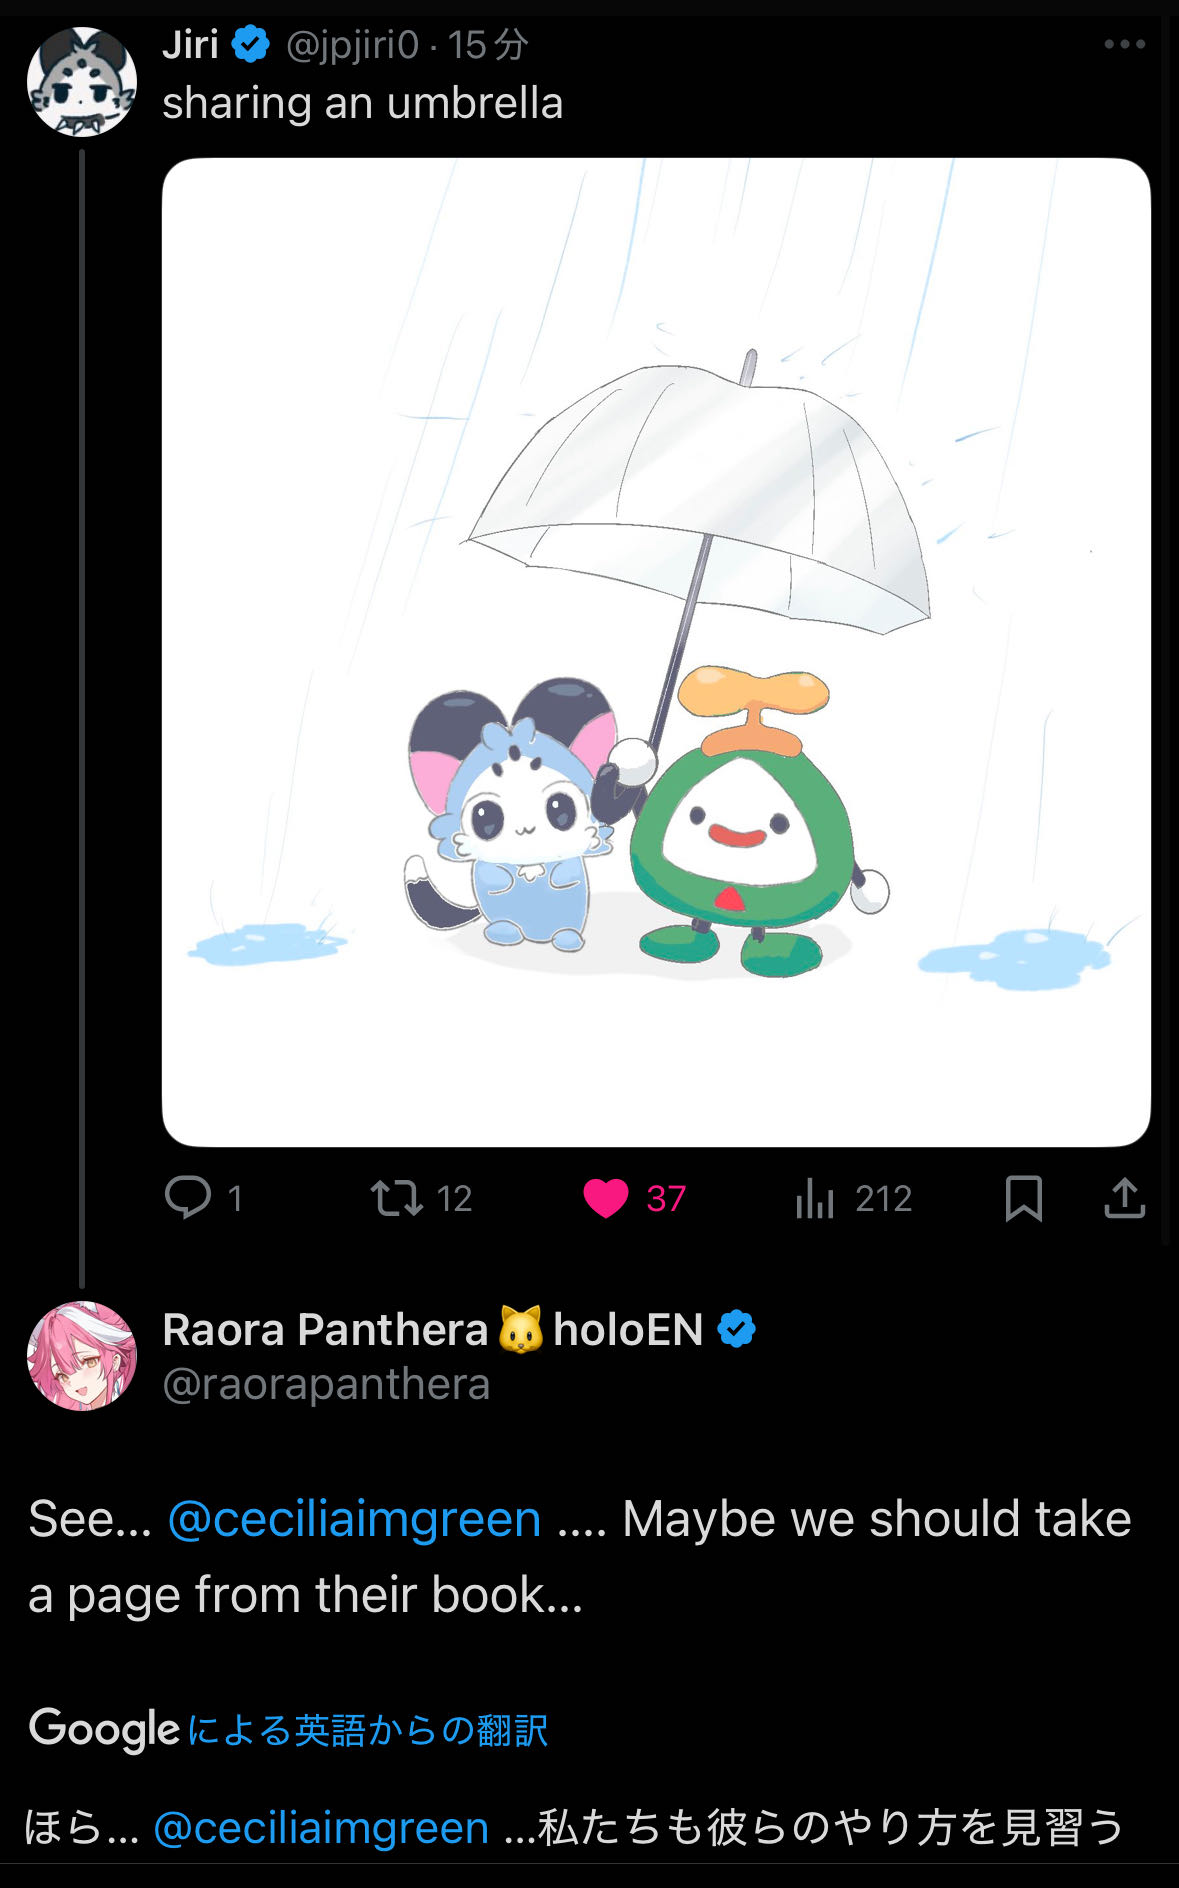The image size is (1179, 1888).
Task: Tap the repost icon with count 12
Action: 397,1197
